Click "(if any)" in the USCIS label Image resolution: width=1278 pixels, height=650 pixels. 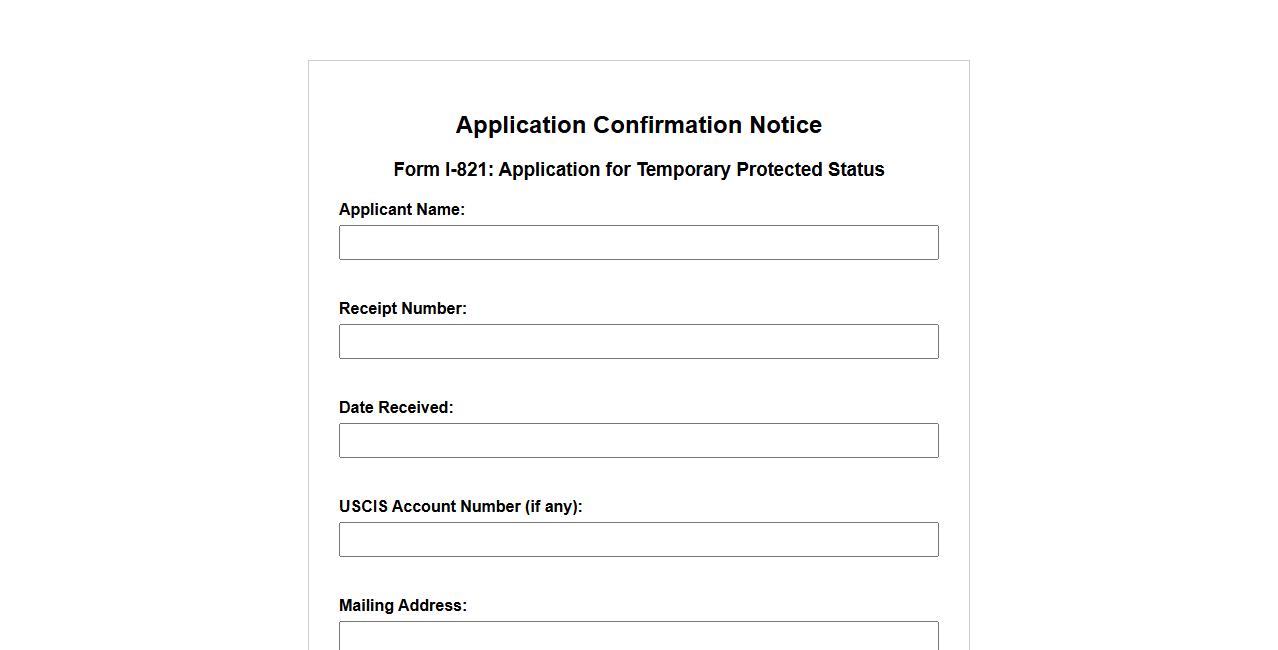coord(553,507)
